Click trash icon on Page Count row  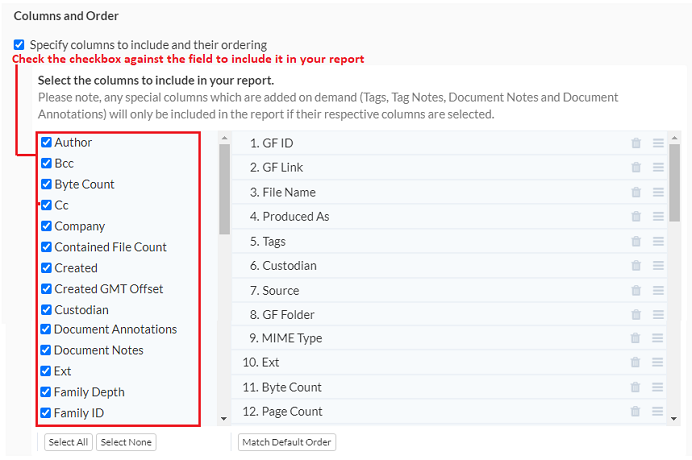click(x=636, y=411)
